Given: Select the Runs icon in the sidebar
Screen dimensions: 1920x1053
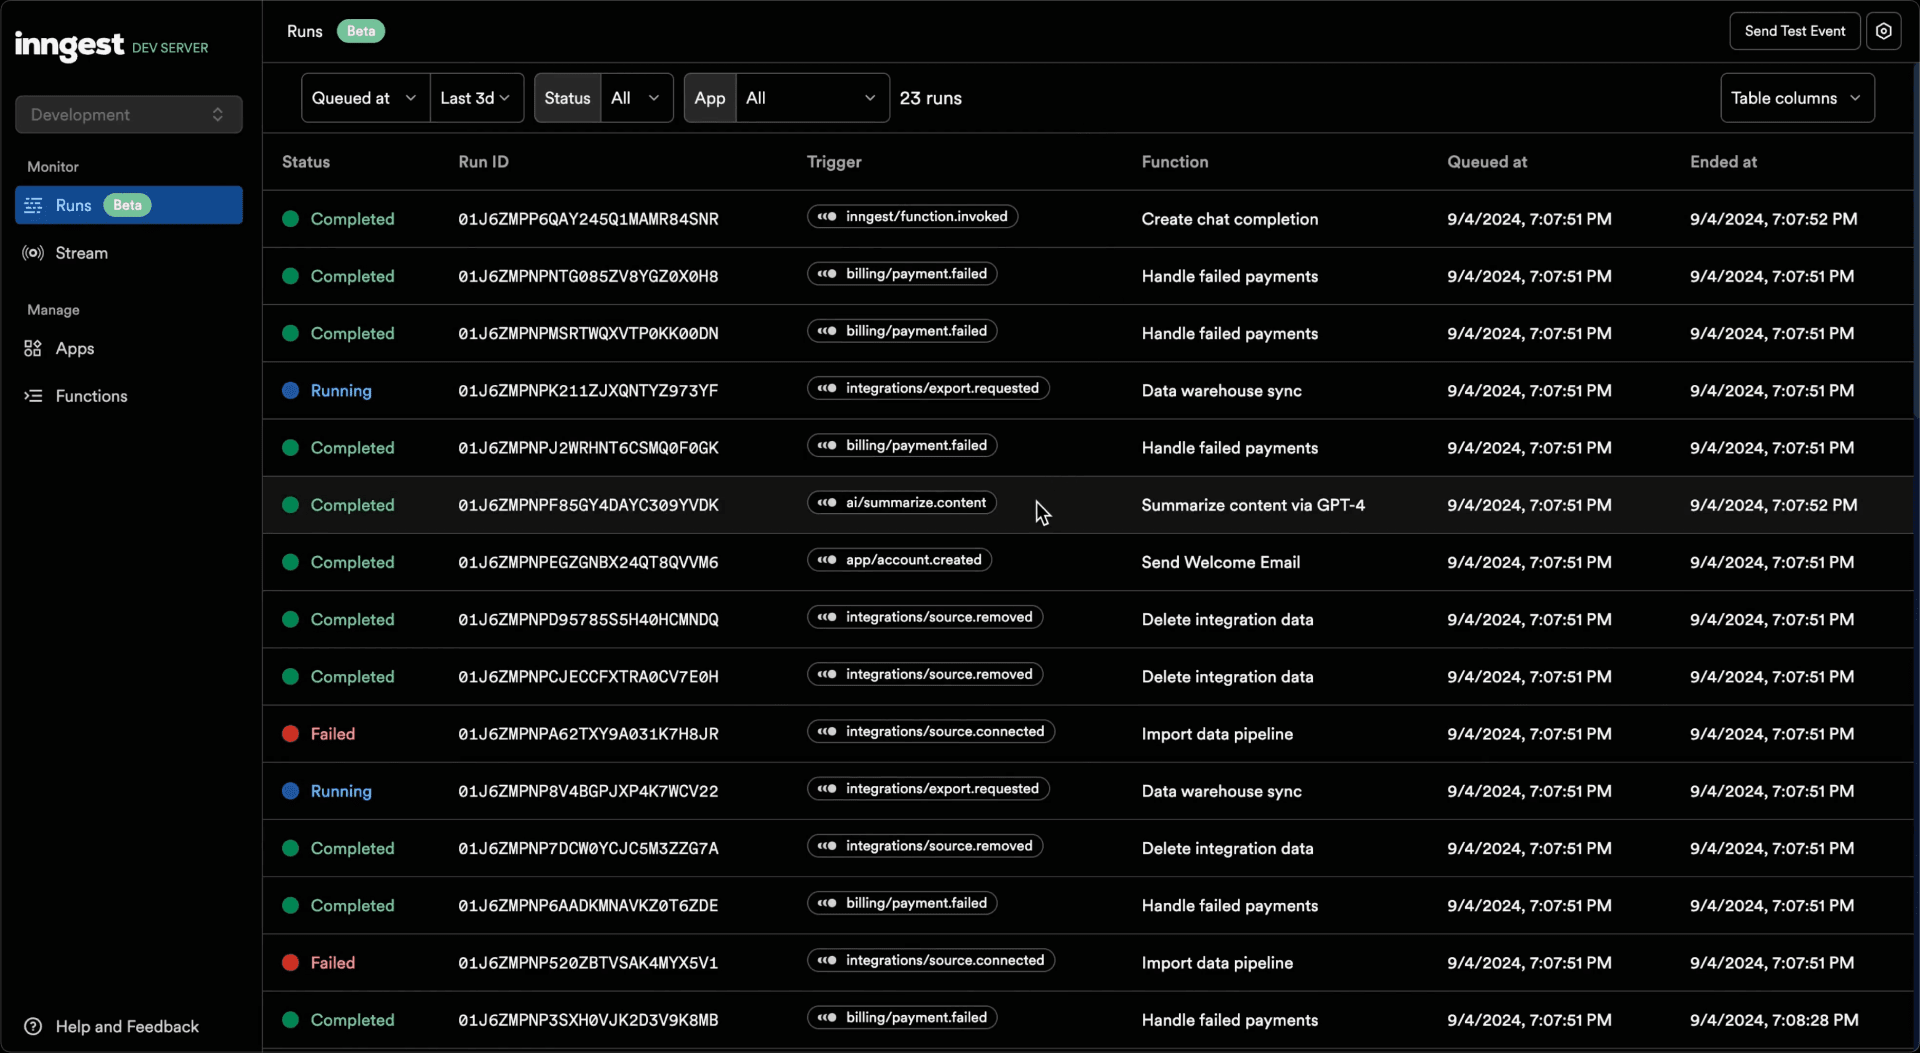Looking at the screenshot, I should pos(33,205).
